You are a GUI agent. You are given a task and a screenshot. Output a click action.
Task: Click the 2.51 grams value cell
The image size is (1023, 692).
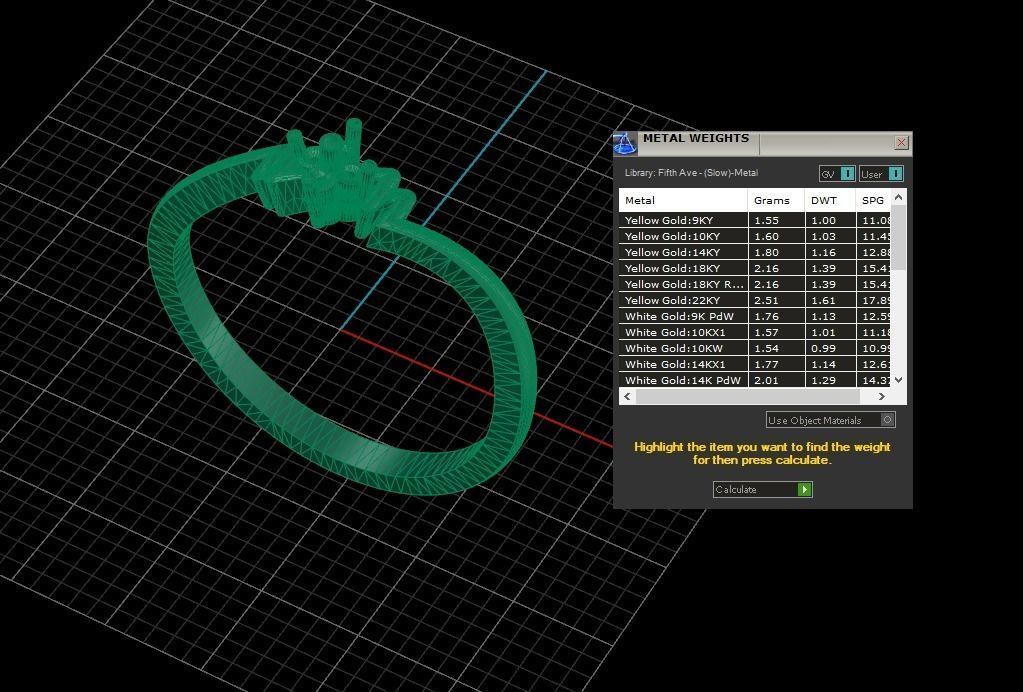point(776,300)
